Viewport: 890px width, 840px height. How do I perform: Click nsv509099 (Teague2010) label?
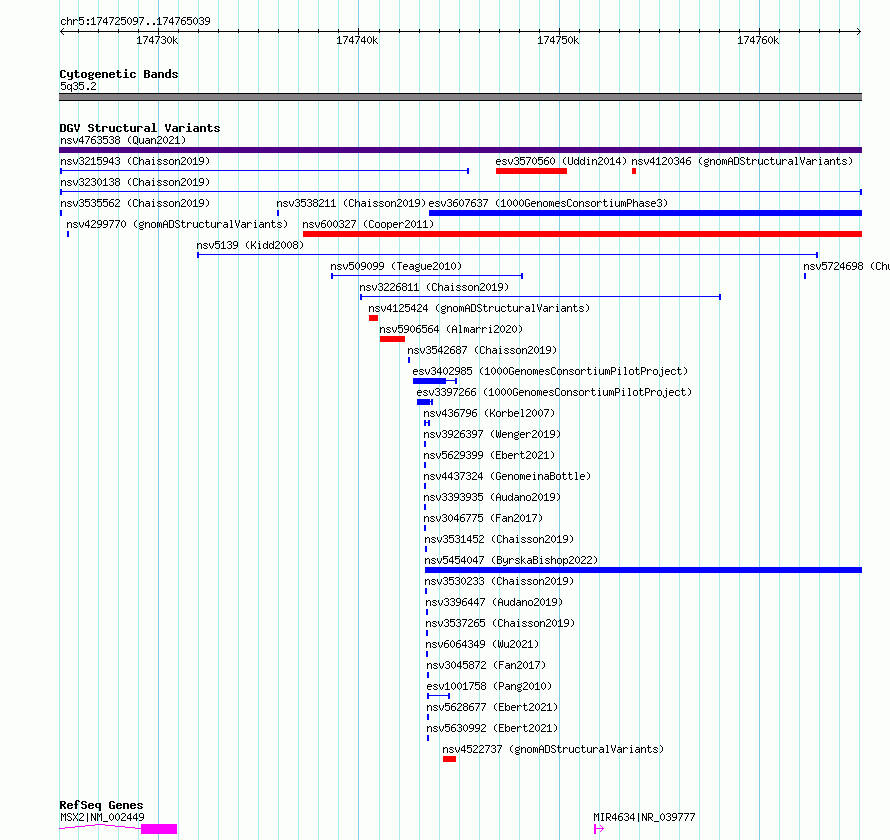[396, 266]
